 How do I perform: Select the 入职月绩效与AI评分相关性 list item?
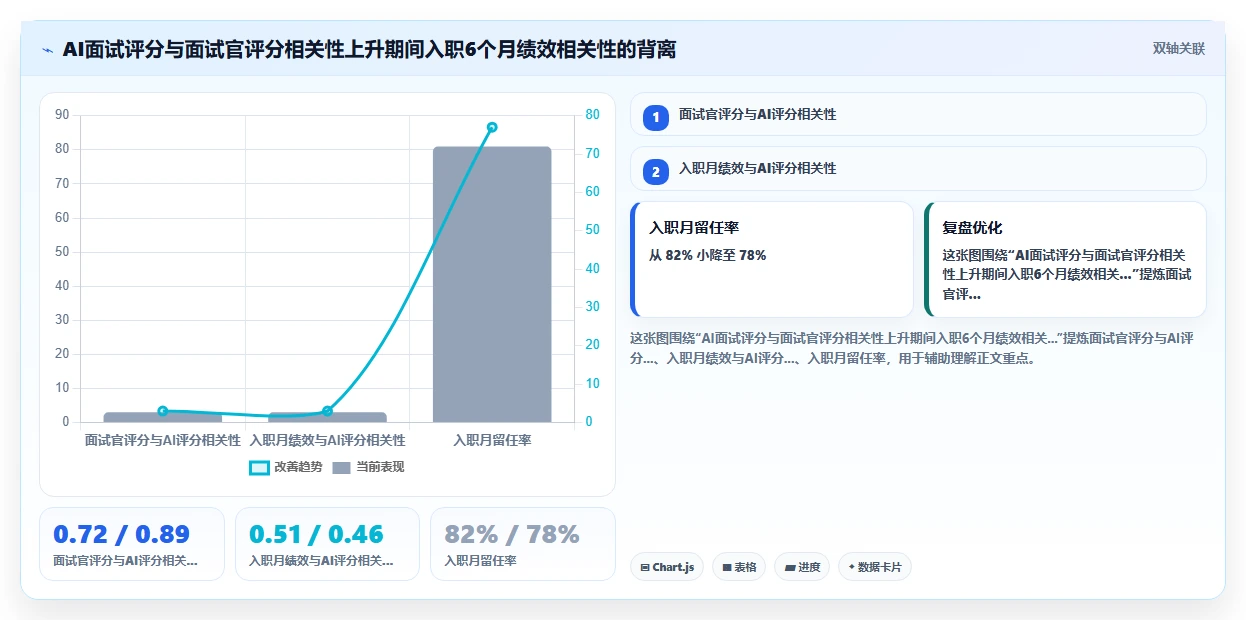[x=918, y=168]
